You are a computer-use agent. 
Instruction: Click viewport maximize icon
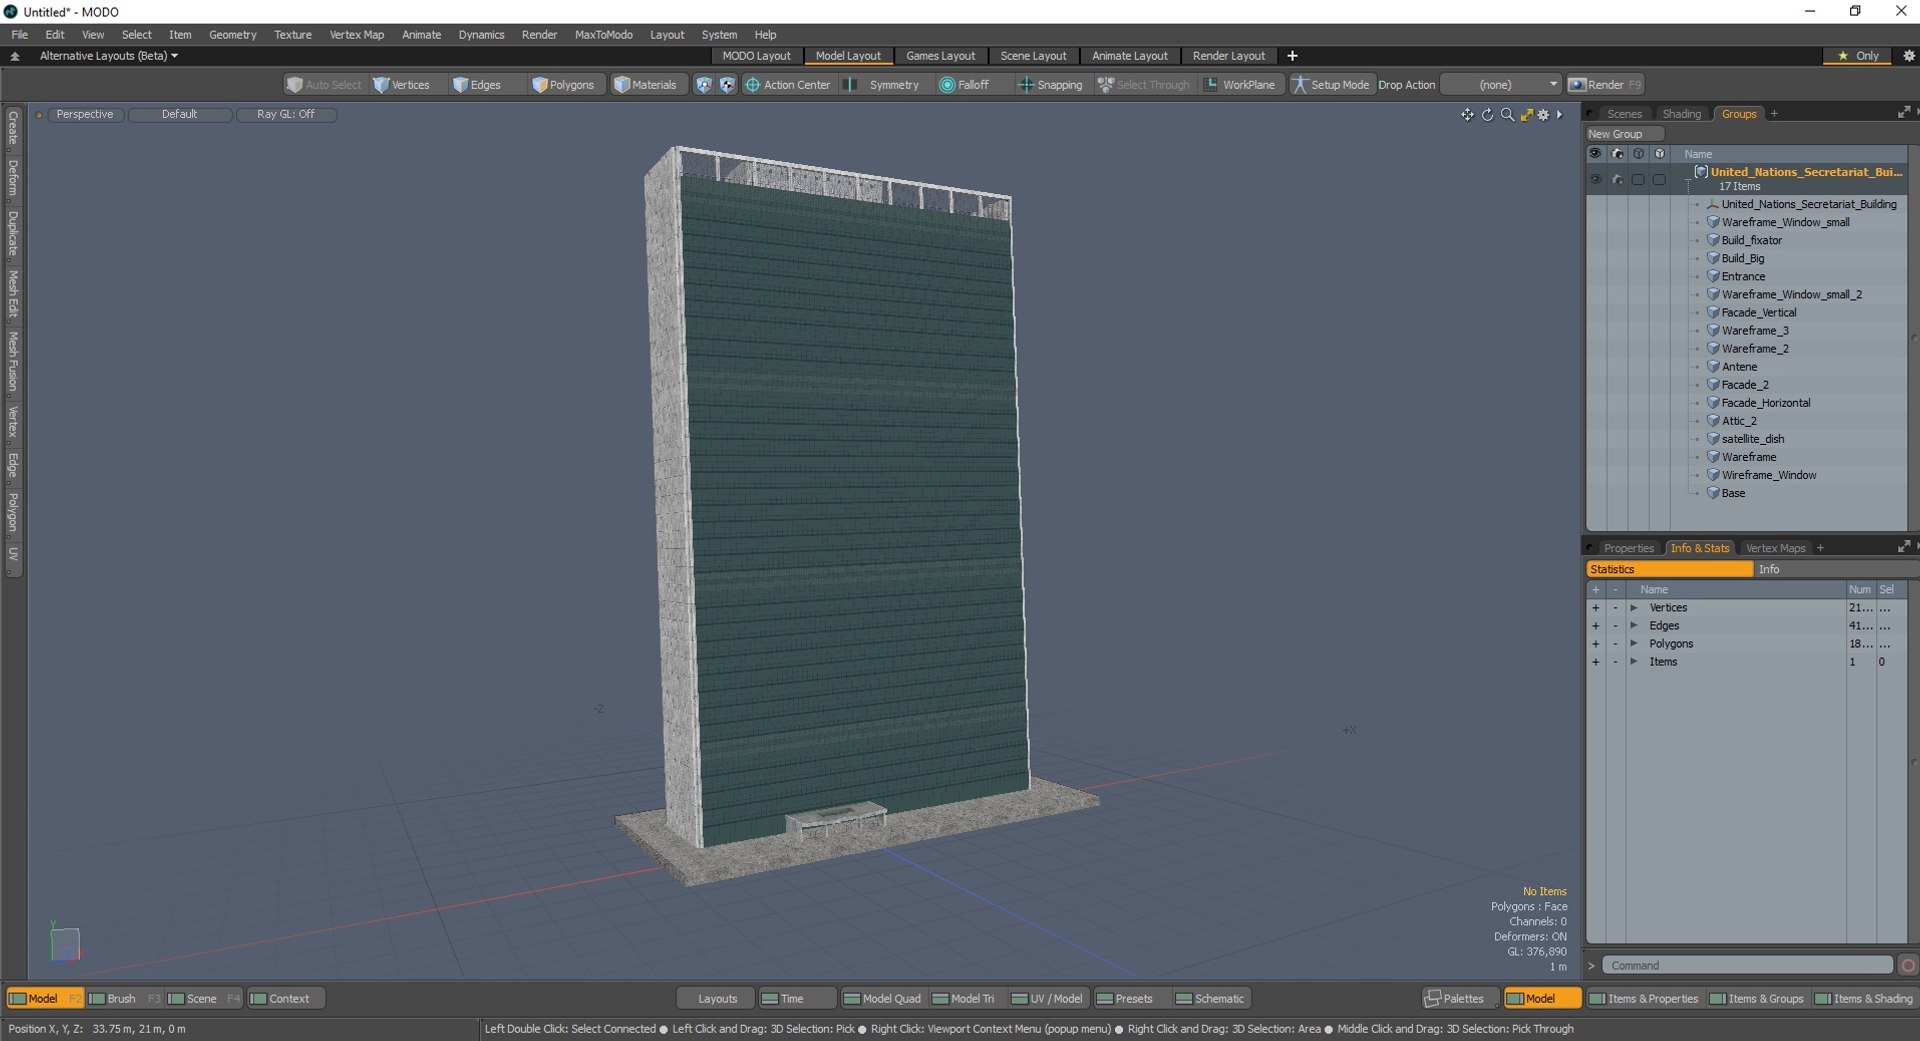click(1526, 115)
